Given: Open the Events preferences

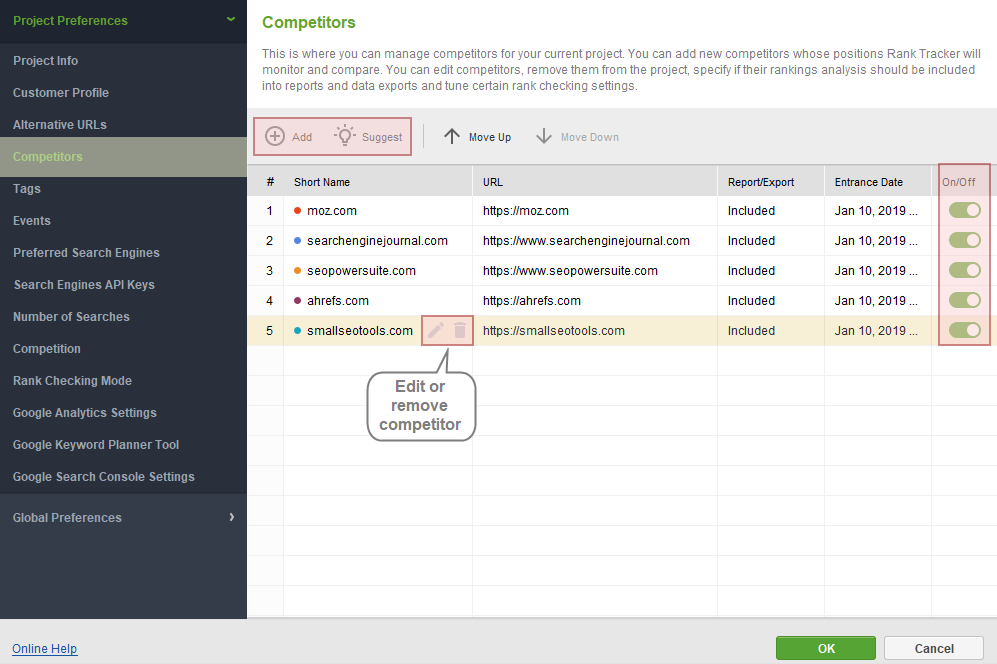Looking at the screenshot, I should point(123,221).
